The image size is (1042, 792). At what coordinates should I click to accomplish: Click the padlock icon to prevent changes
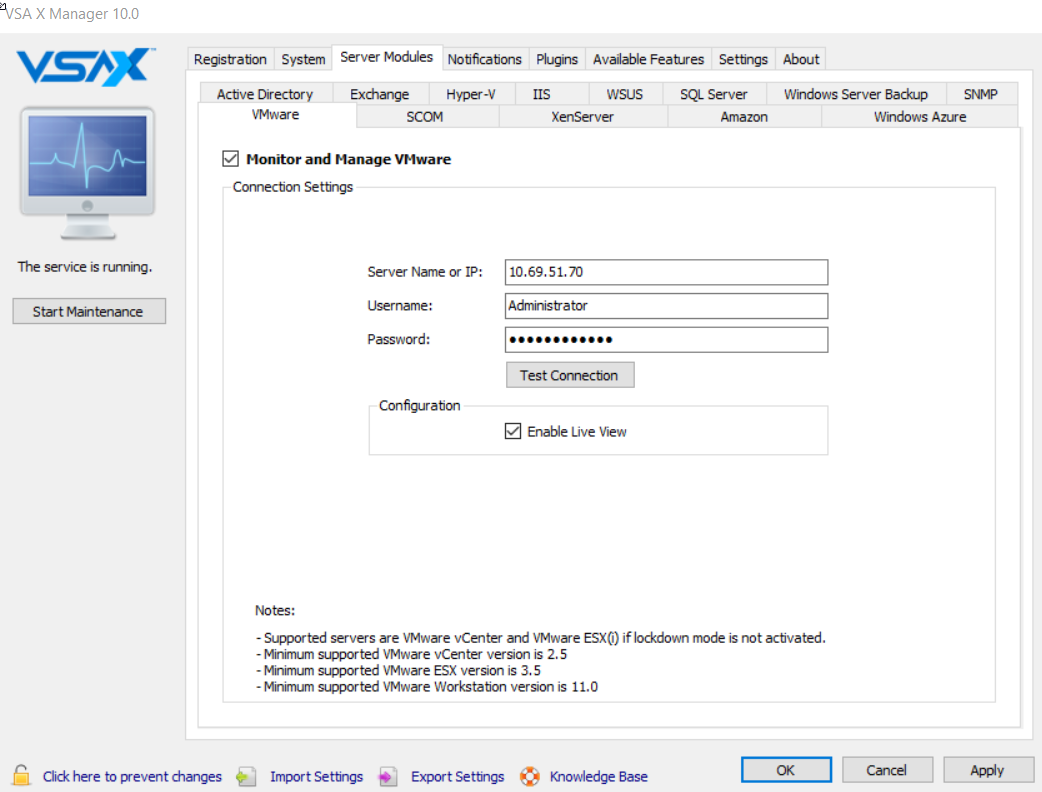click(x=21, y=775)
